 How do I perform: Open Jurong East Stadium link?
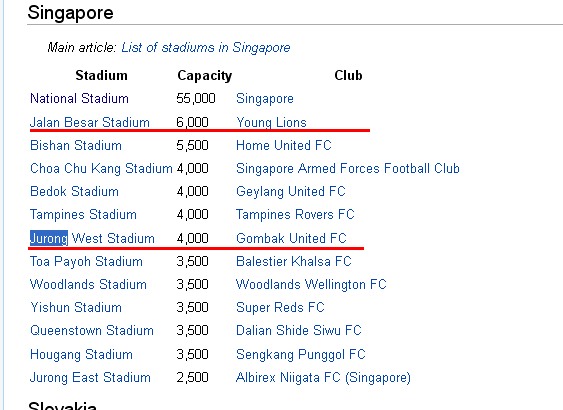click(x=90, y=377)
